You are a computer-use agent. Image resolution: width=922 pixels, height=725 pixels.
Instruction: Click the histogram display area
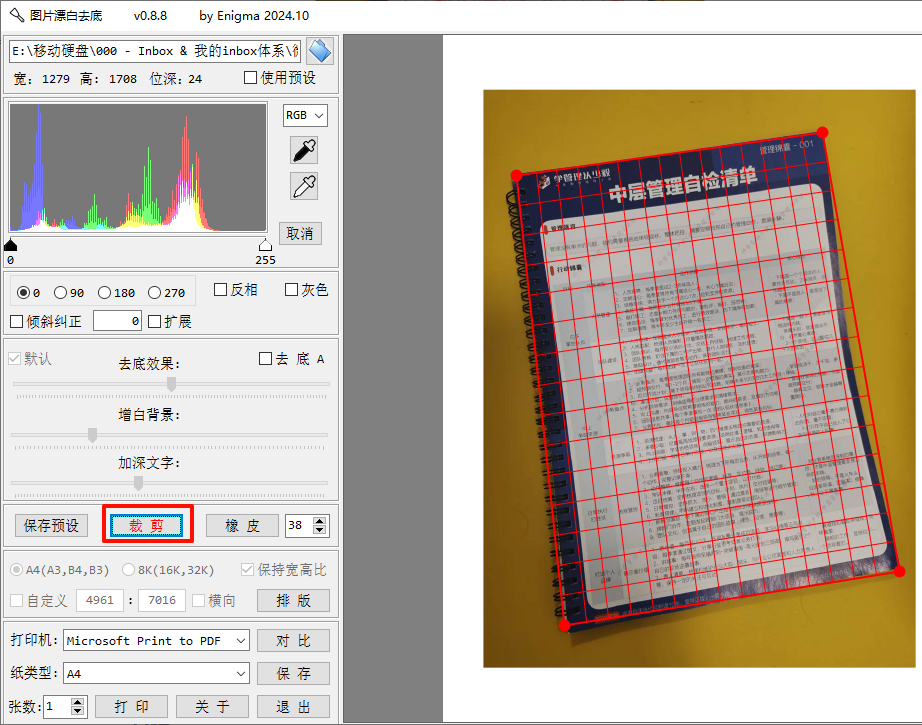click(x=138, y=168)
